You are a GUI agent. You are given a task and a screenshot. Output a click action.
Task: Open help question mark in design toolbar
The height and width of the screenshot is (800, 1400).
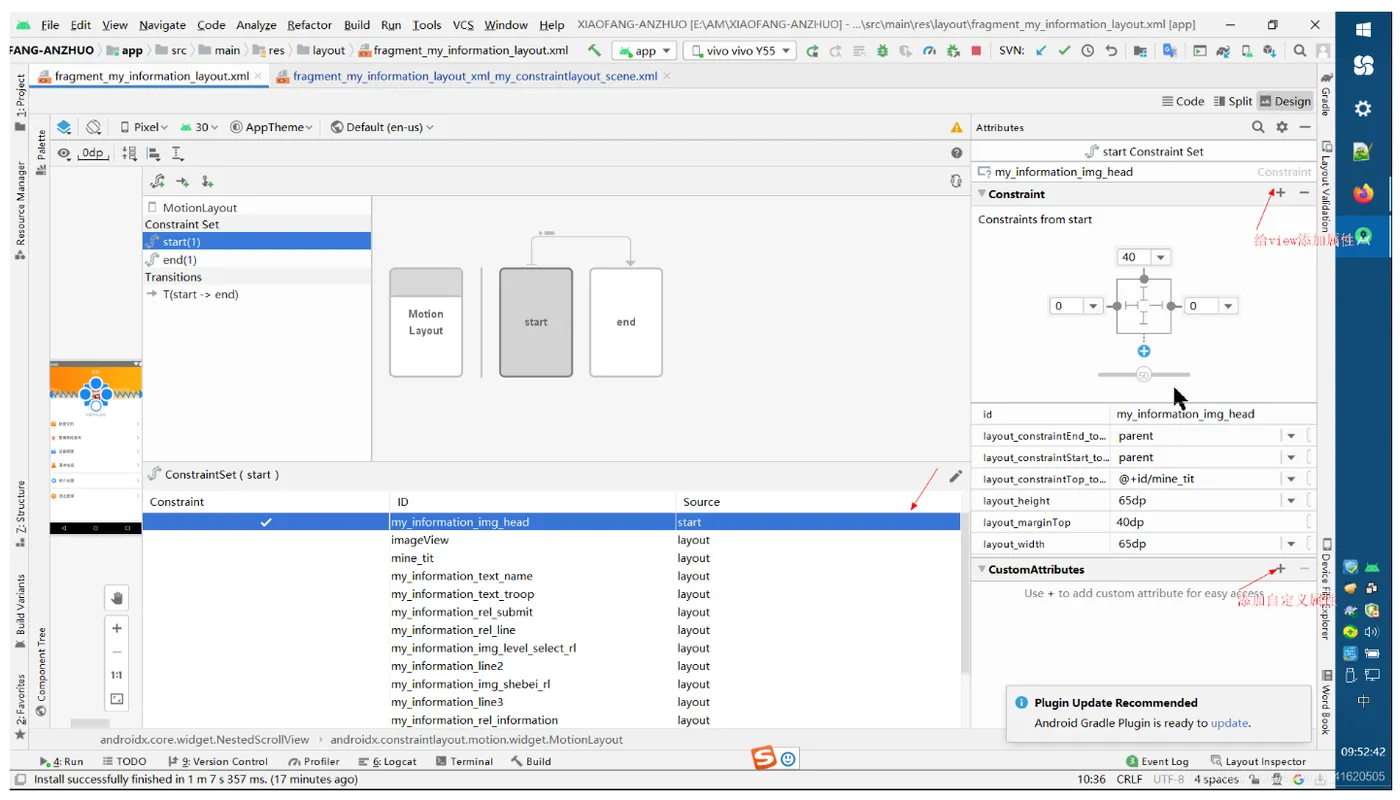957,153
